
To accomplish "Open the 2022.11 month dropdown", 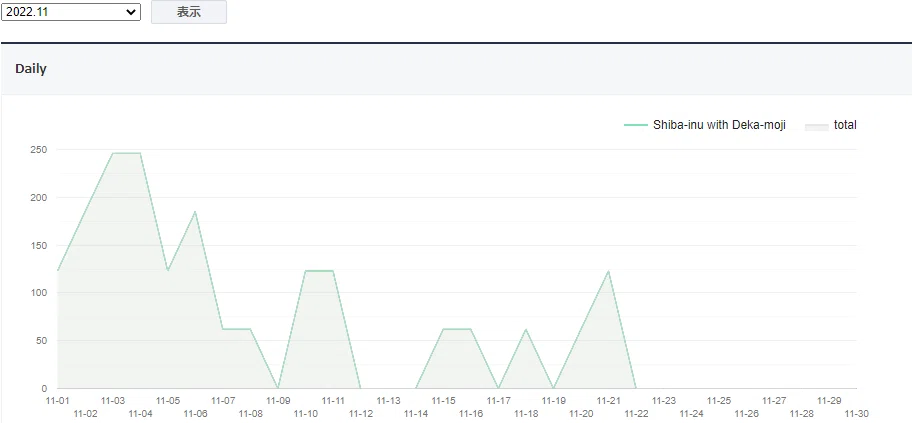I will [x=71, y=12].
